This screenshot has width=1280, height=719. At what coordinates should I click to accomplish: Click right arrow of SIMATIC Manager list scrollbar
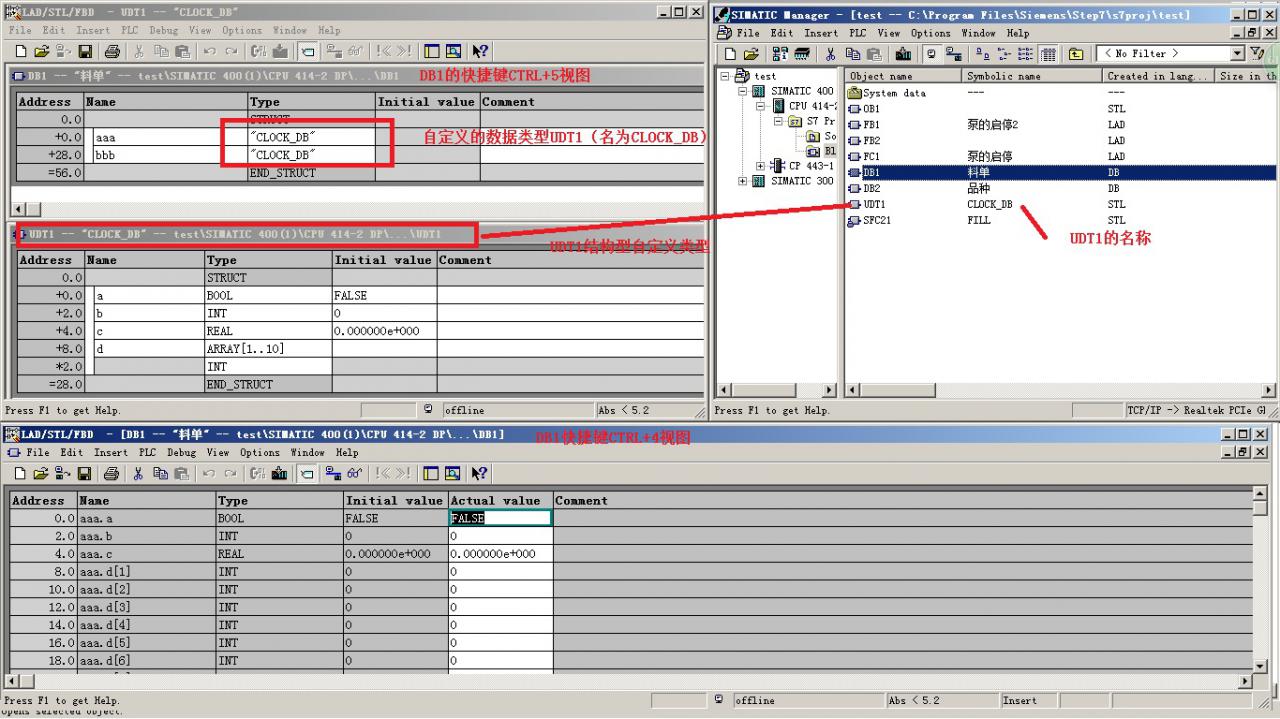click(x=1270, y=390)
